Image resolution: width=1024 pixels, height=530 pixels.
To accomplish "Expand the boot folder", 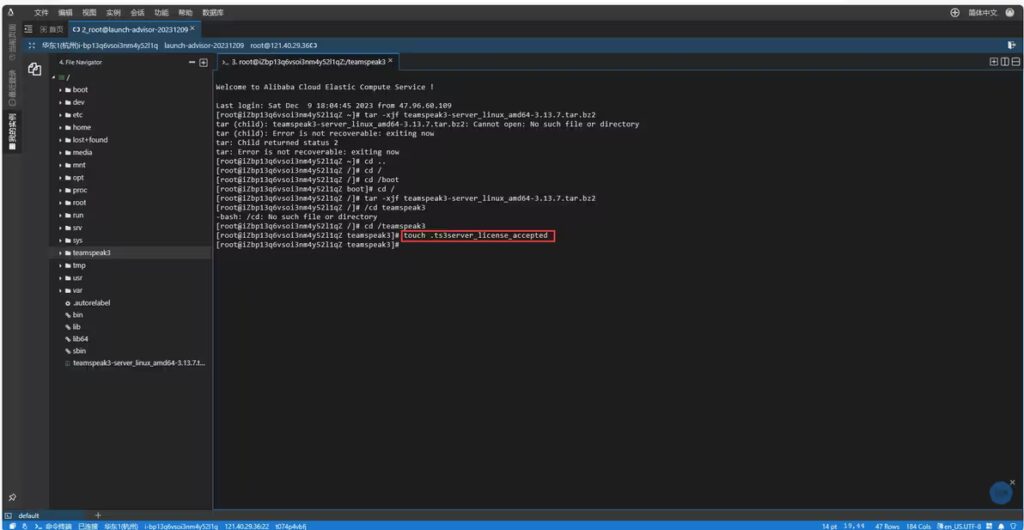I will [60, 90].
